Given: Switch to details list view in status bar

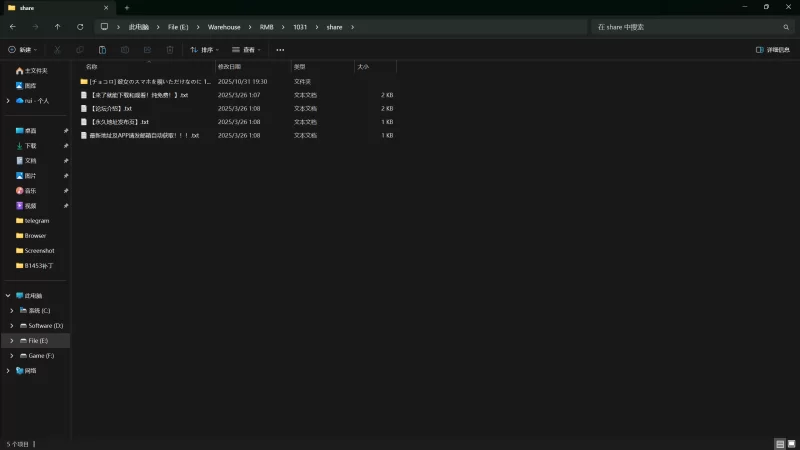Looking at the screenshot, I should (x=779, y=443).
